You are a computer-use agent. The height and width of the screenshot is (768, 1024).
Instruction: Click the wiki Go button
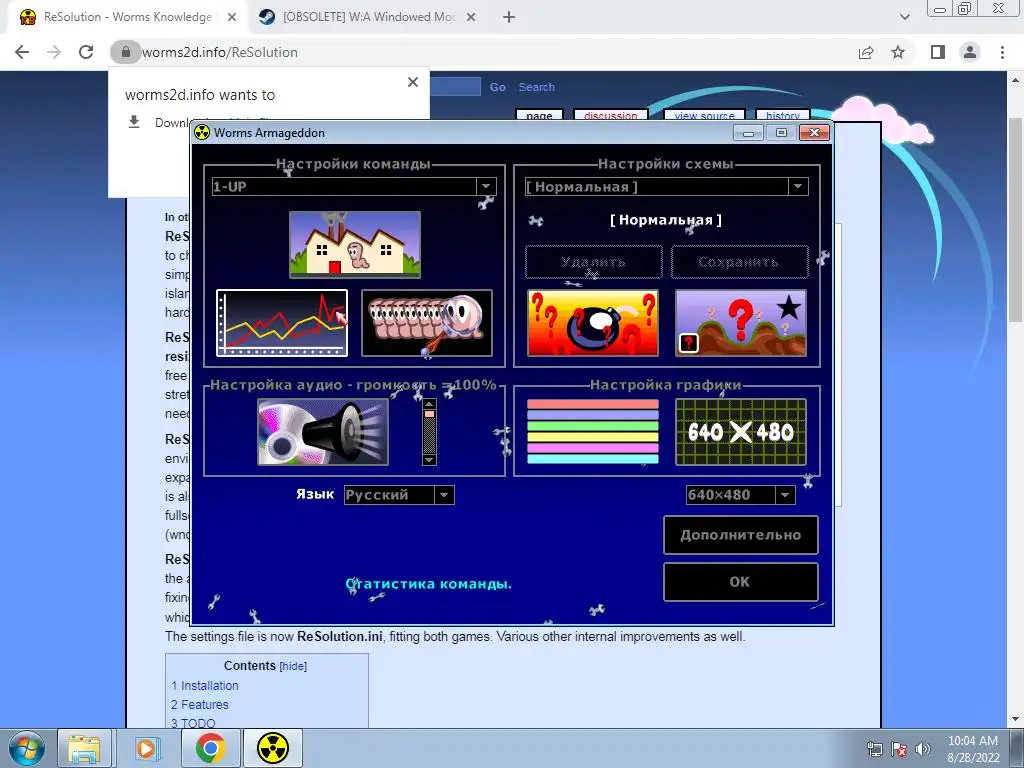(498, 87)
